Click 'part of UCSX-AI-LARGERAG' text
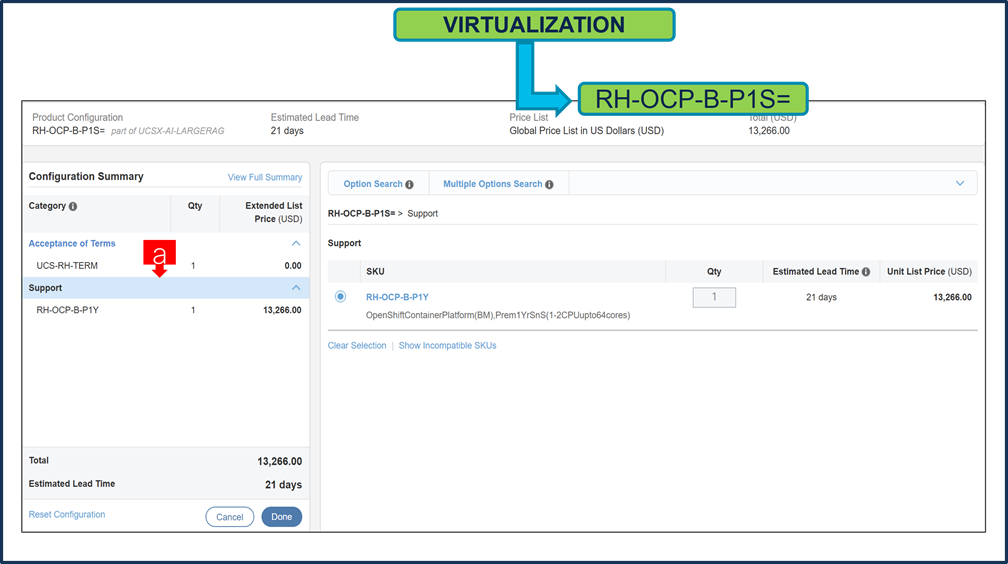 point(167,131)
